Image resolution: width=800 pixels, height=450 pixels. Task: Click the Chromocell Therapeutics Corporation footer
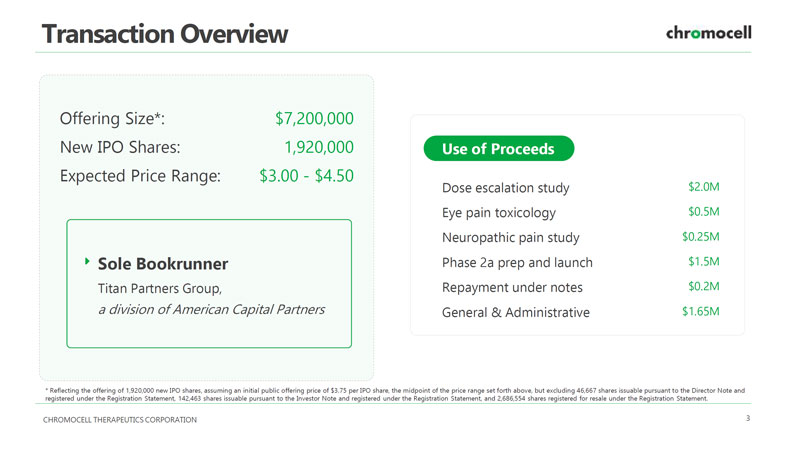tap(119, 419)
